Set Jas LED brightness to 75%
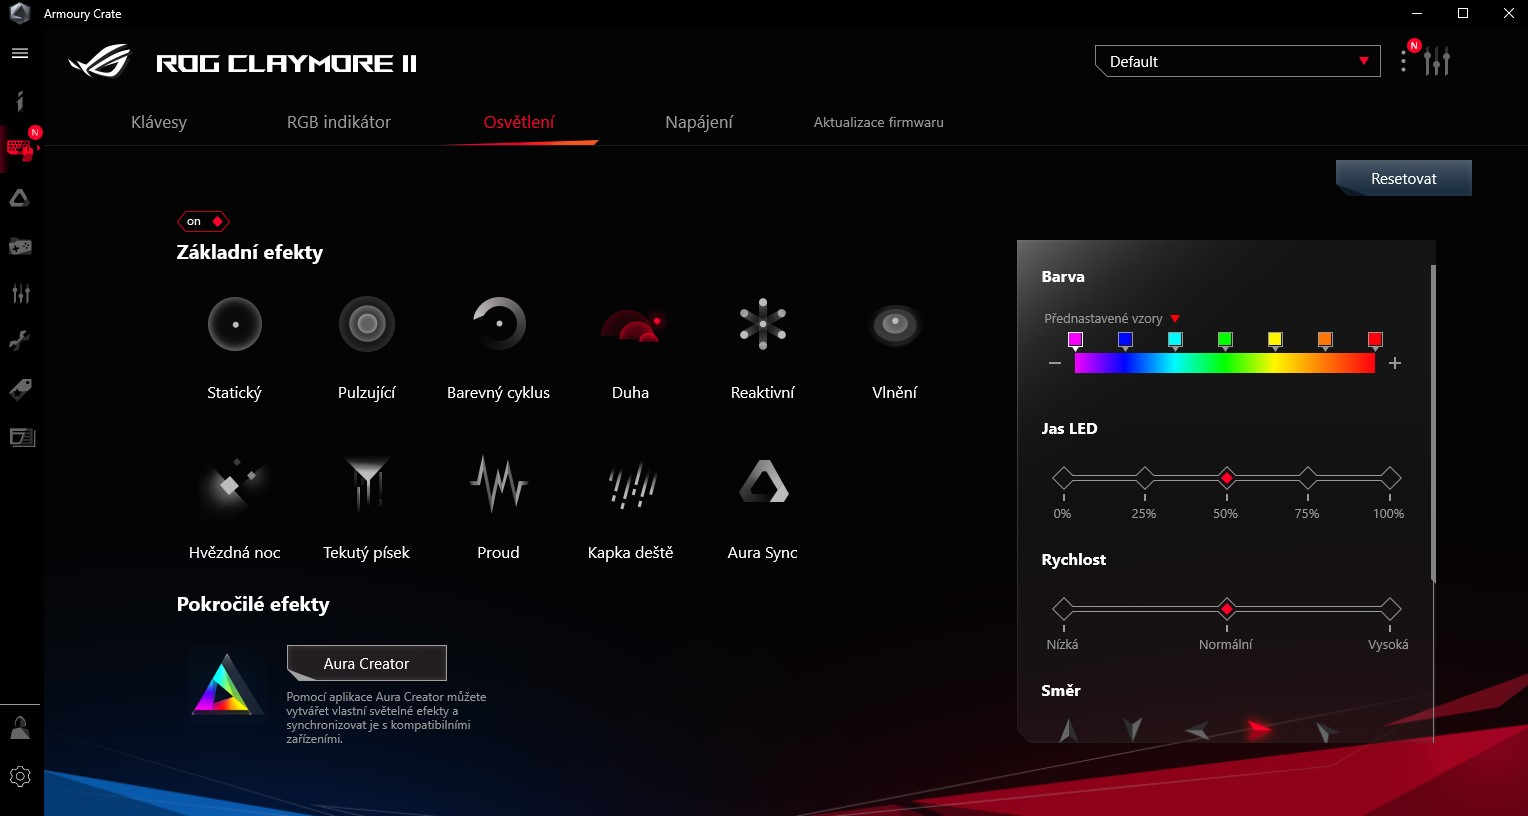 (x=1308, y=478)
